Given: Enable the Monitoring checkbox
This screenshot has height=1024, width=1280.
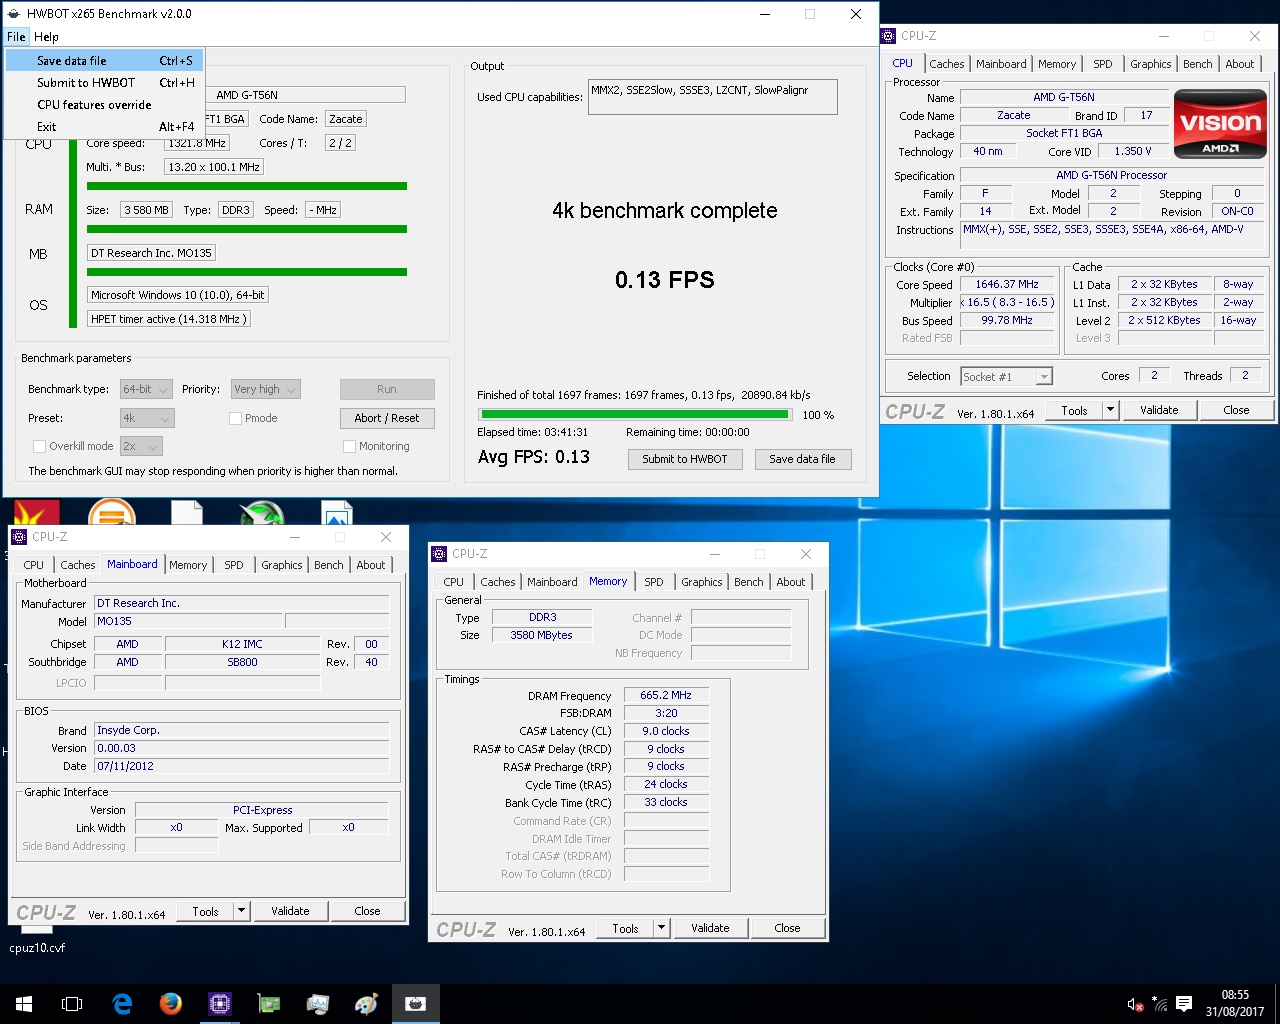Looking at the screenshot, I should 349,446.
